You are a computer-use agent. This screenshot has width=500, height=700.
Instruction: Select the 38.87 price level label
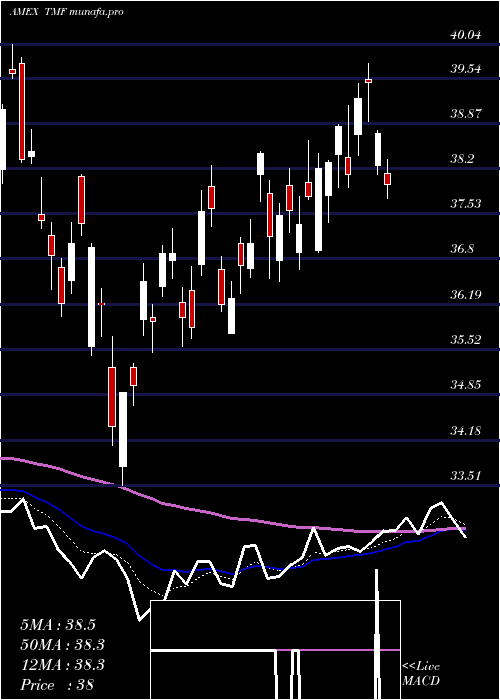click(x=466, y=114)
